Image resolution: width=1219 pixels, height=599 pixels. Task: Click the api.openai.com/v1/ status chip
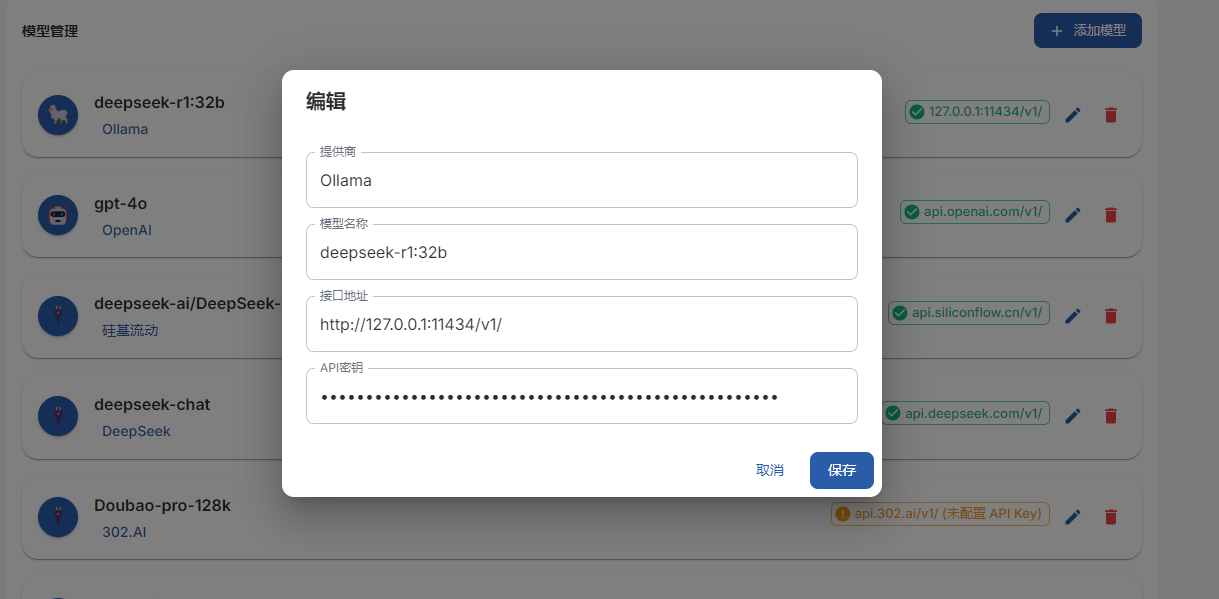(975, 211)
